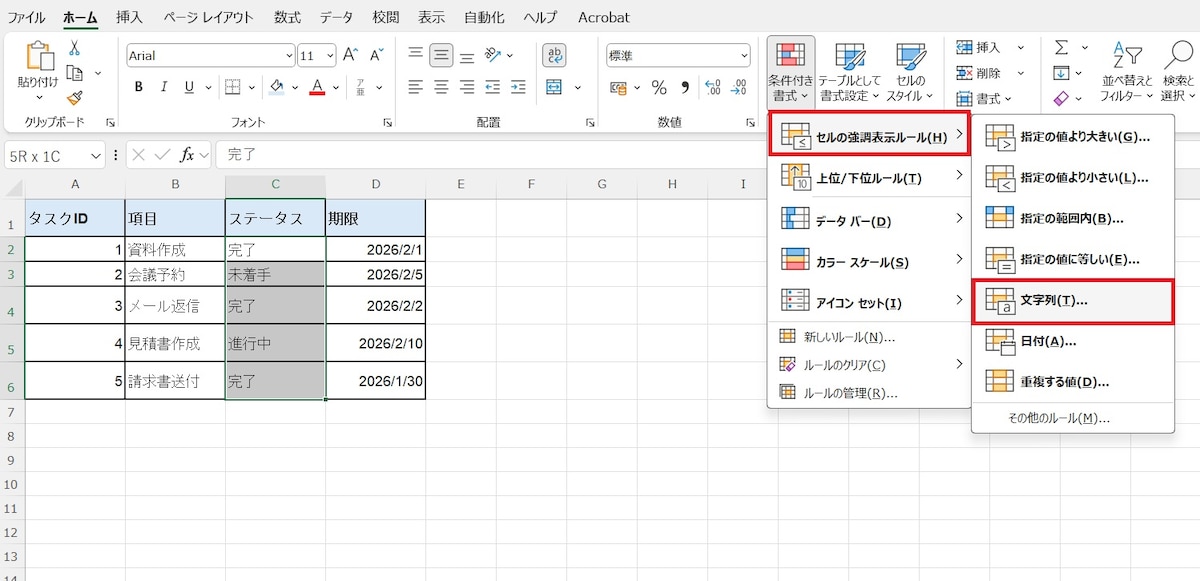Select the Format Painter brush icon
Viewport: 1200px width, 581px height.
click(x=74, y=97)
